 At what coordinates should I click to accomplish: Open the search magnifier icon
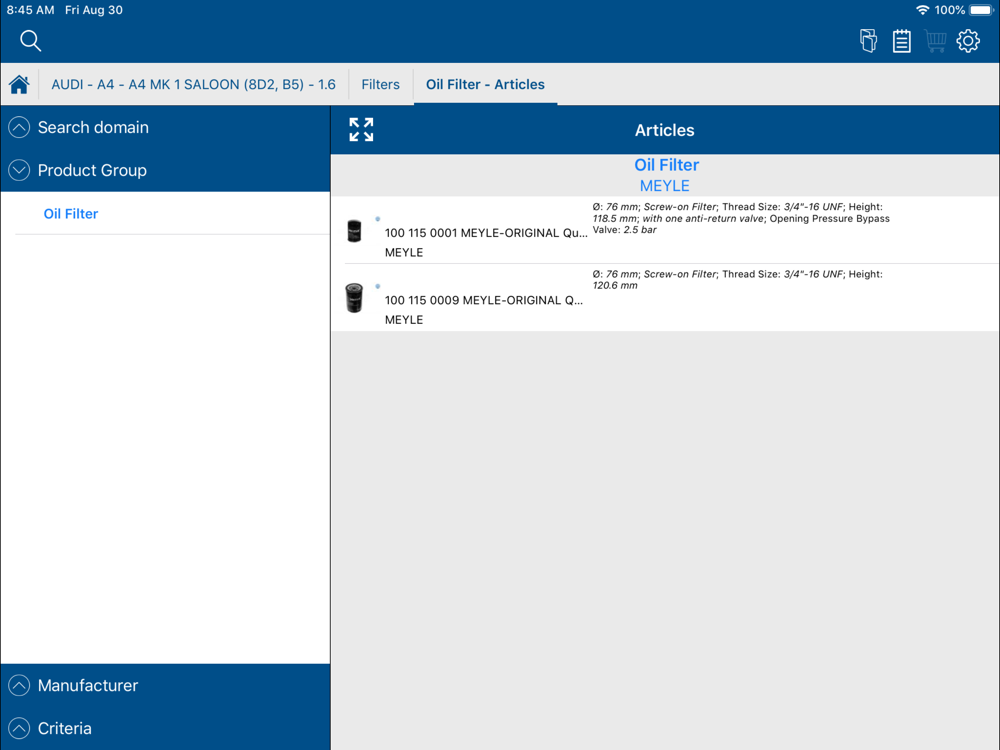[x=30, y=41]
